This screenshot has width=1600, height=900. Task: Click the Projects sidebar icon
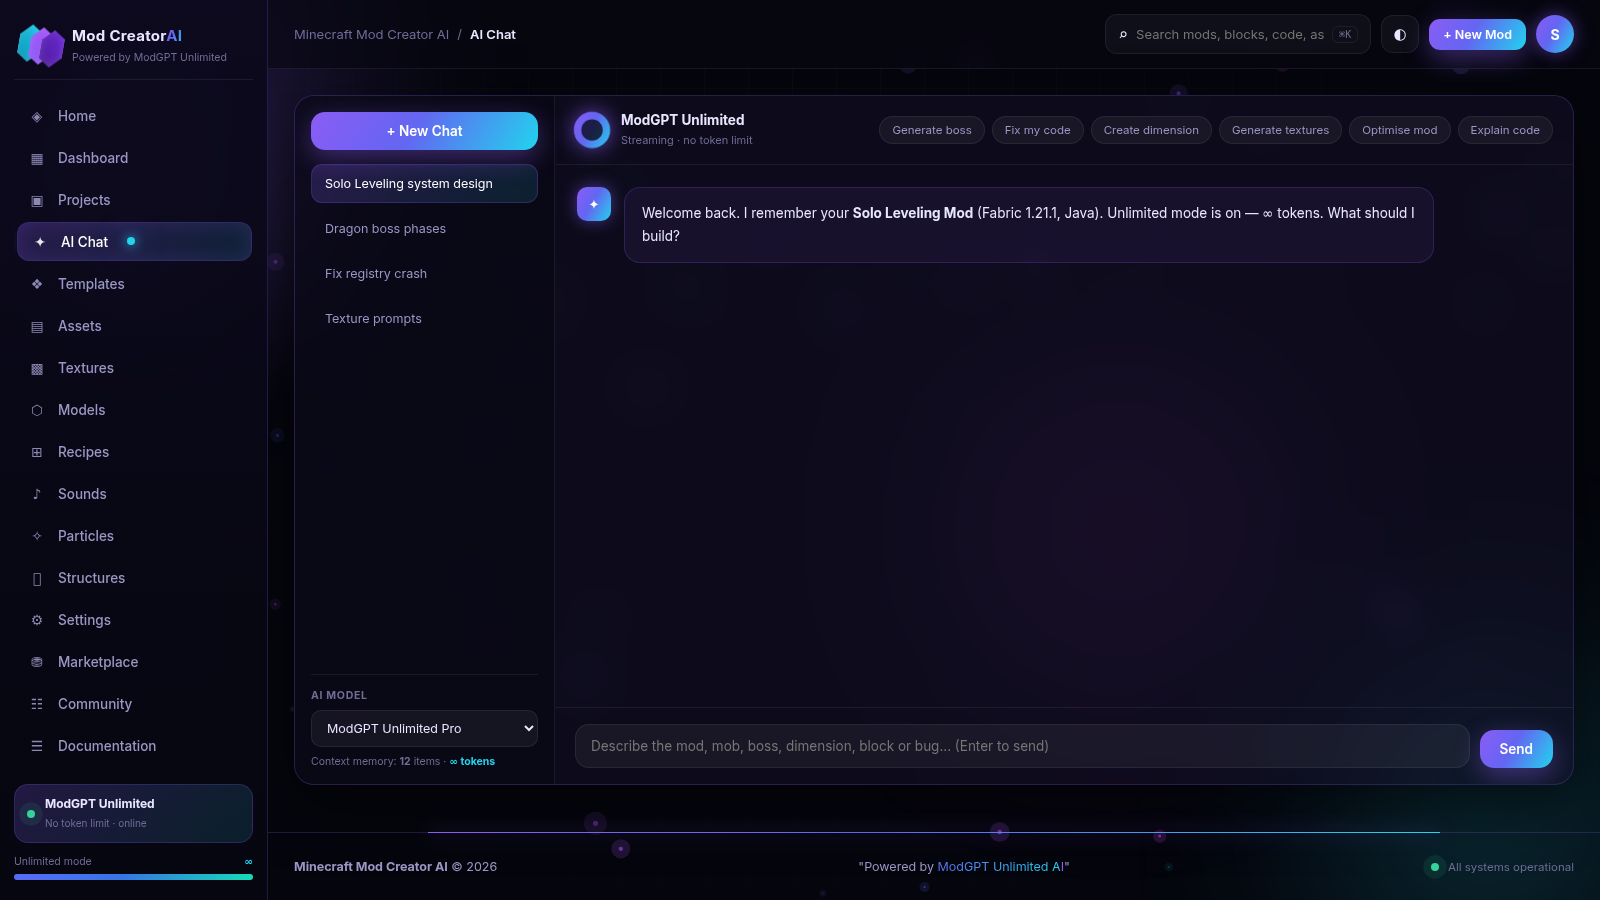[37, 201]
